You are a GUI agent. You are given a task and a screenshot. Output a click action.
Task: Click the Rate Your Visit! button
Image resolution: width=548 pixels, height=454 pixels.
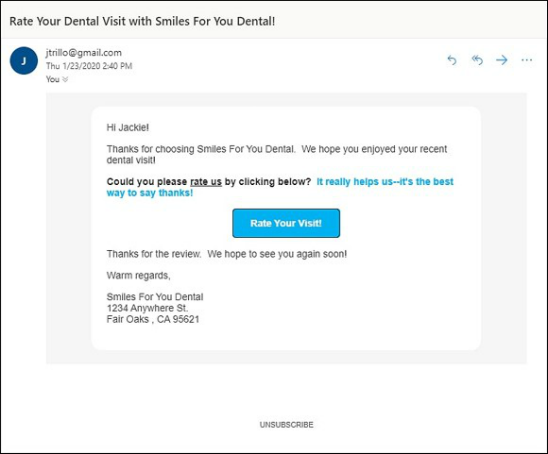286,223
